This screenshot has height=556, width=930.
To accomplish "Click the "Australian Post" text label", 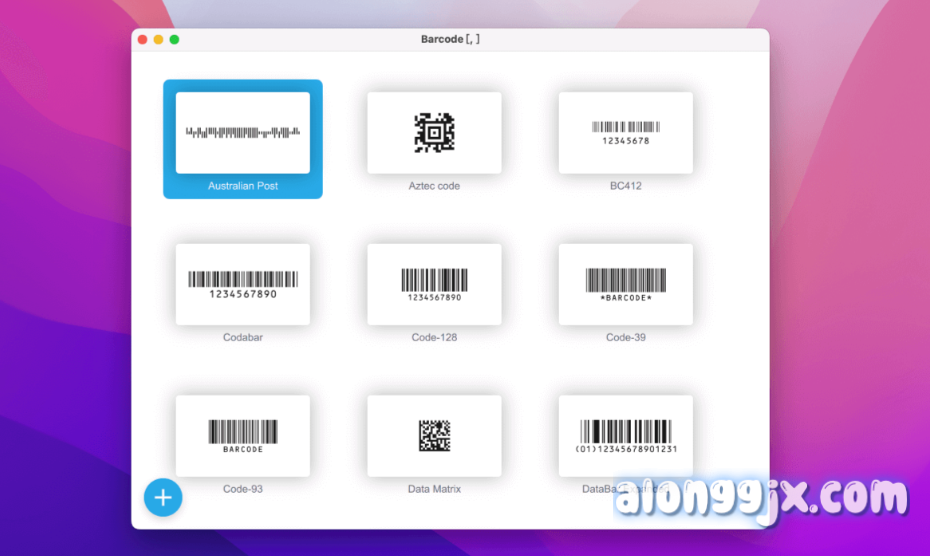I will coord(242,186).
